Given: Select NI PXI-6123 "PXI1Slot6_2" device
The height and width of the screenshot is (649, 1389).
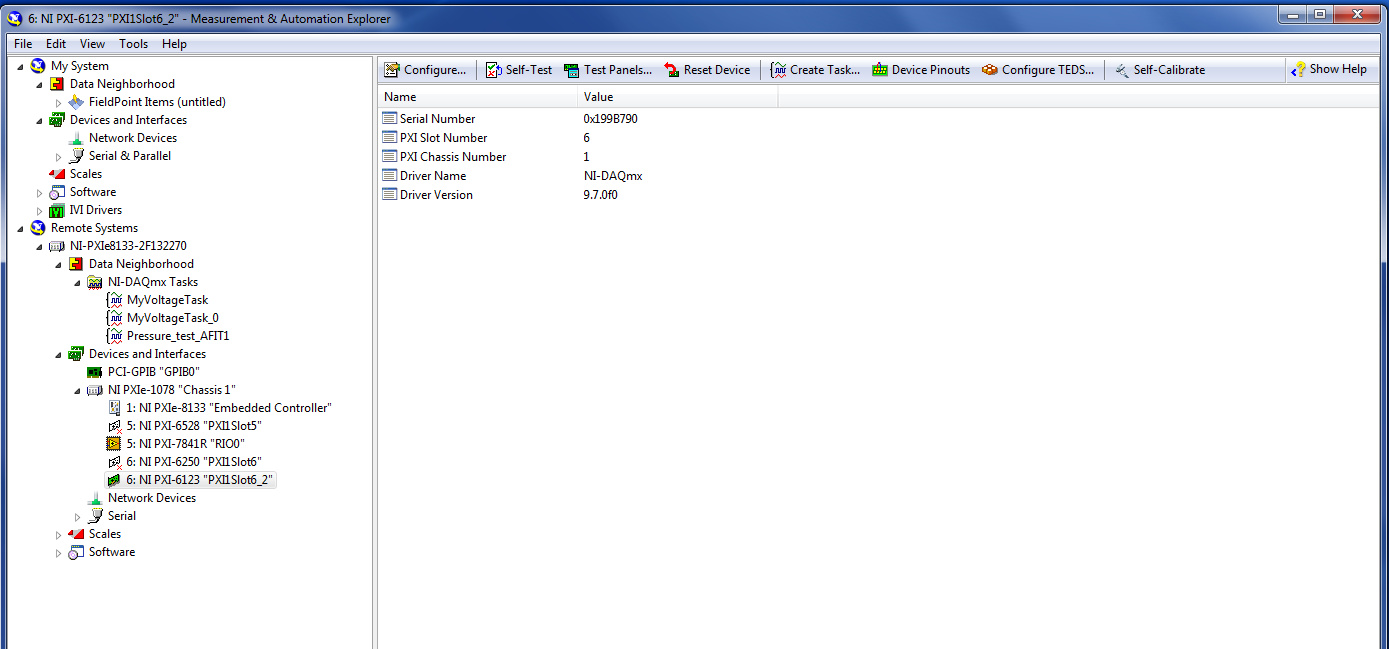Looking at the screenshot, I should pyautogui.click(x=199, y=480).
